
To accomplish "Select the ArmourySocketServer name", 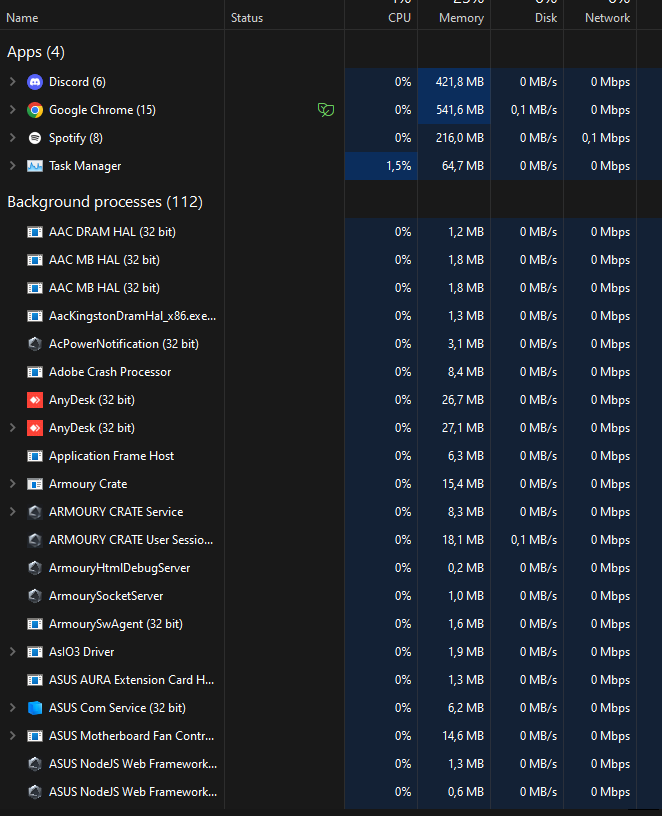I will point(106,596).
